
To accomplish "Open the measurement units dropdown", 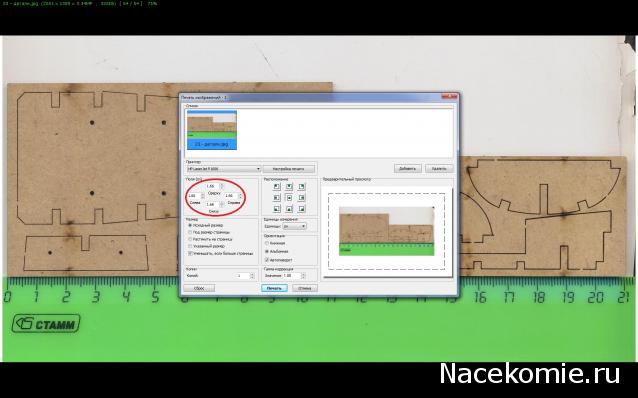I will (294, 226).
